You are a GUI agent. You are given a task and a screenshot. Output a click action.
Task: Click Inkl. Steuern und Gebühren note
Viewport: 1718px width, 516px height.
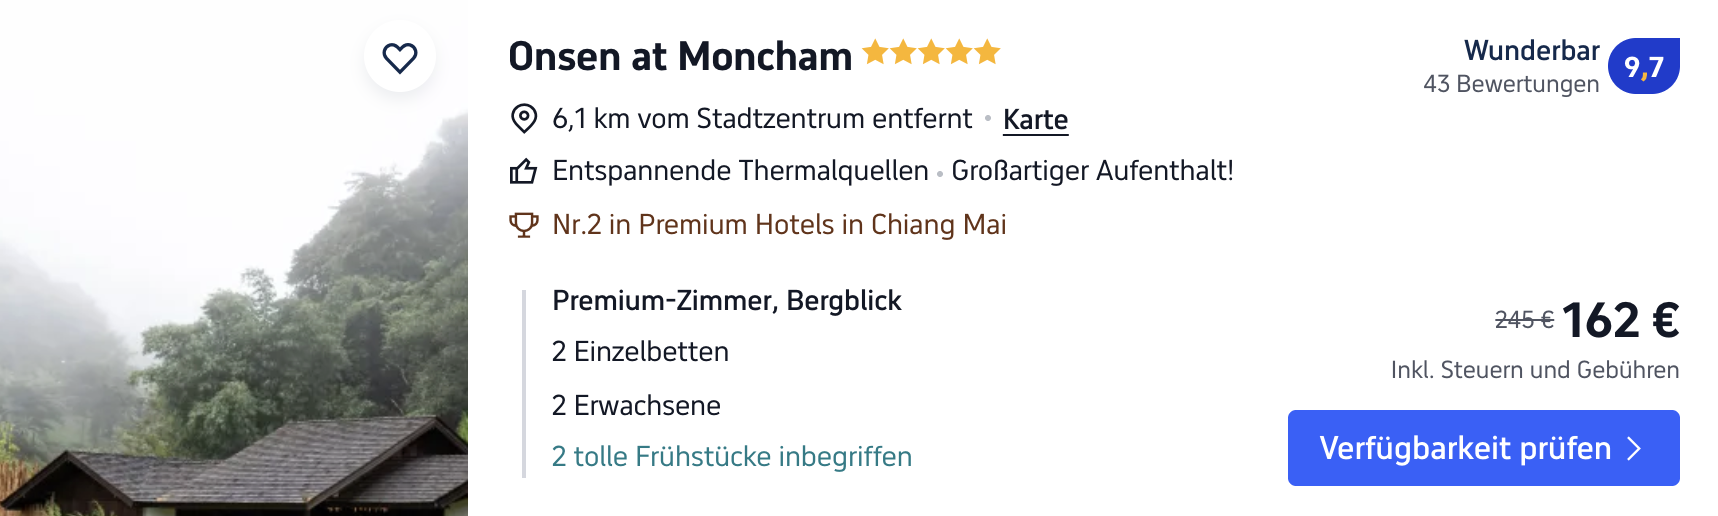pos(1534,370)
